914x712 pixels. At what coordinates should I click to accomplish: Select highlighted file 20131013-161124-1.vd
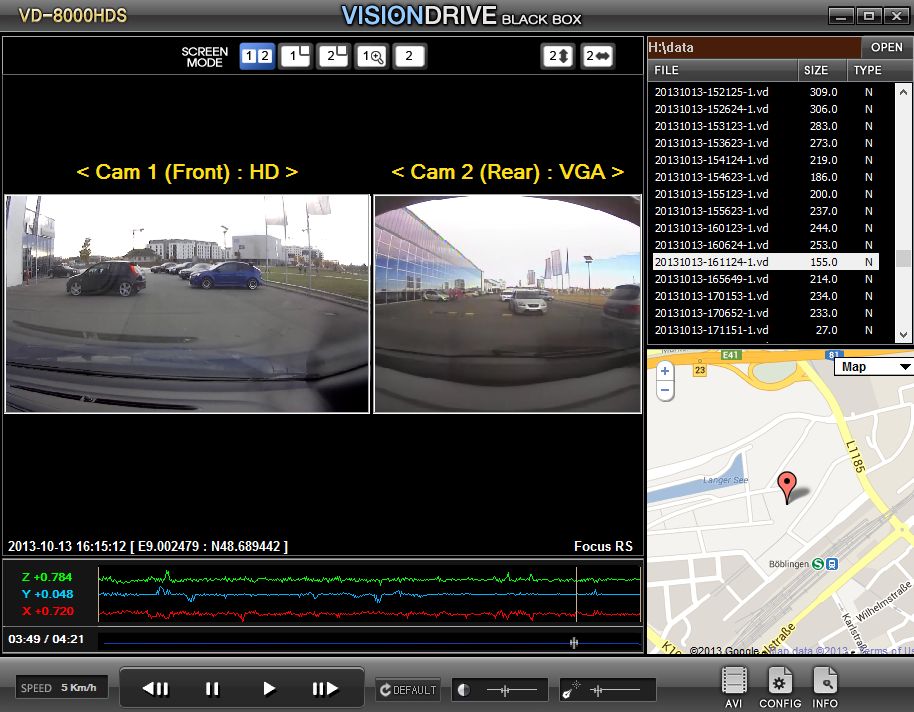coord(765,262)
